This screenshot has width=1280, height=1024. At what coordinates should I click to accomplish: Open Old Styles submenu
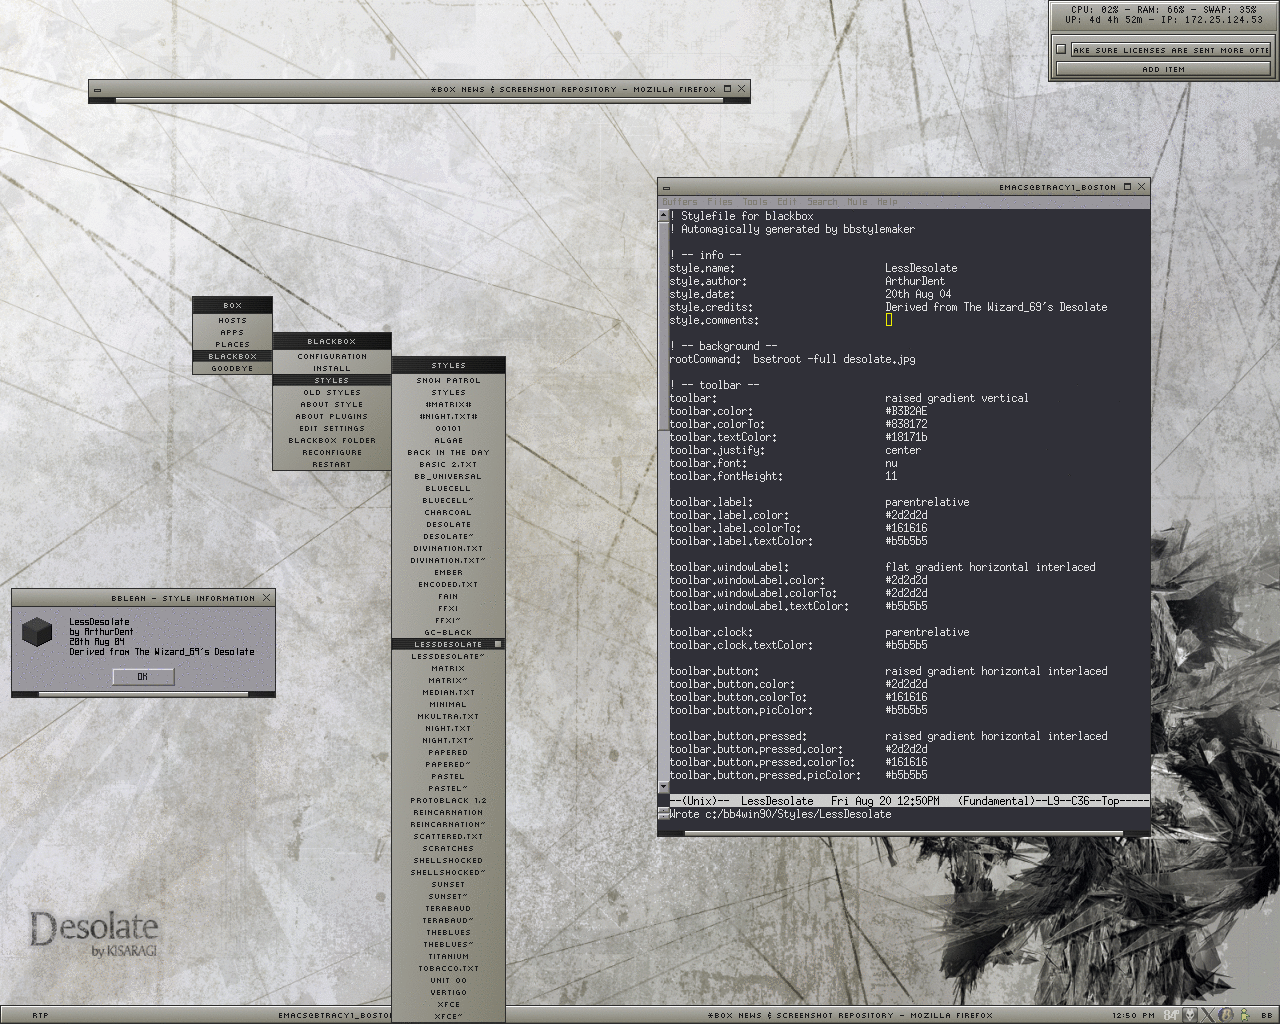coord(332,392)
